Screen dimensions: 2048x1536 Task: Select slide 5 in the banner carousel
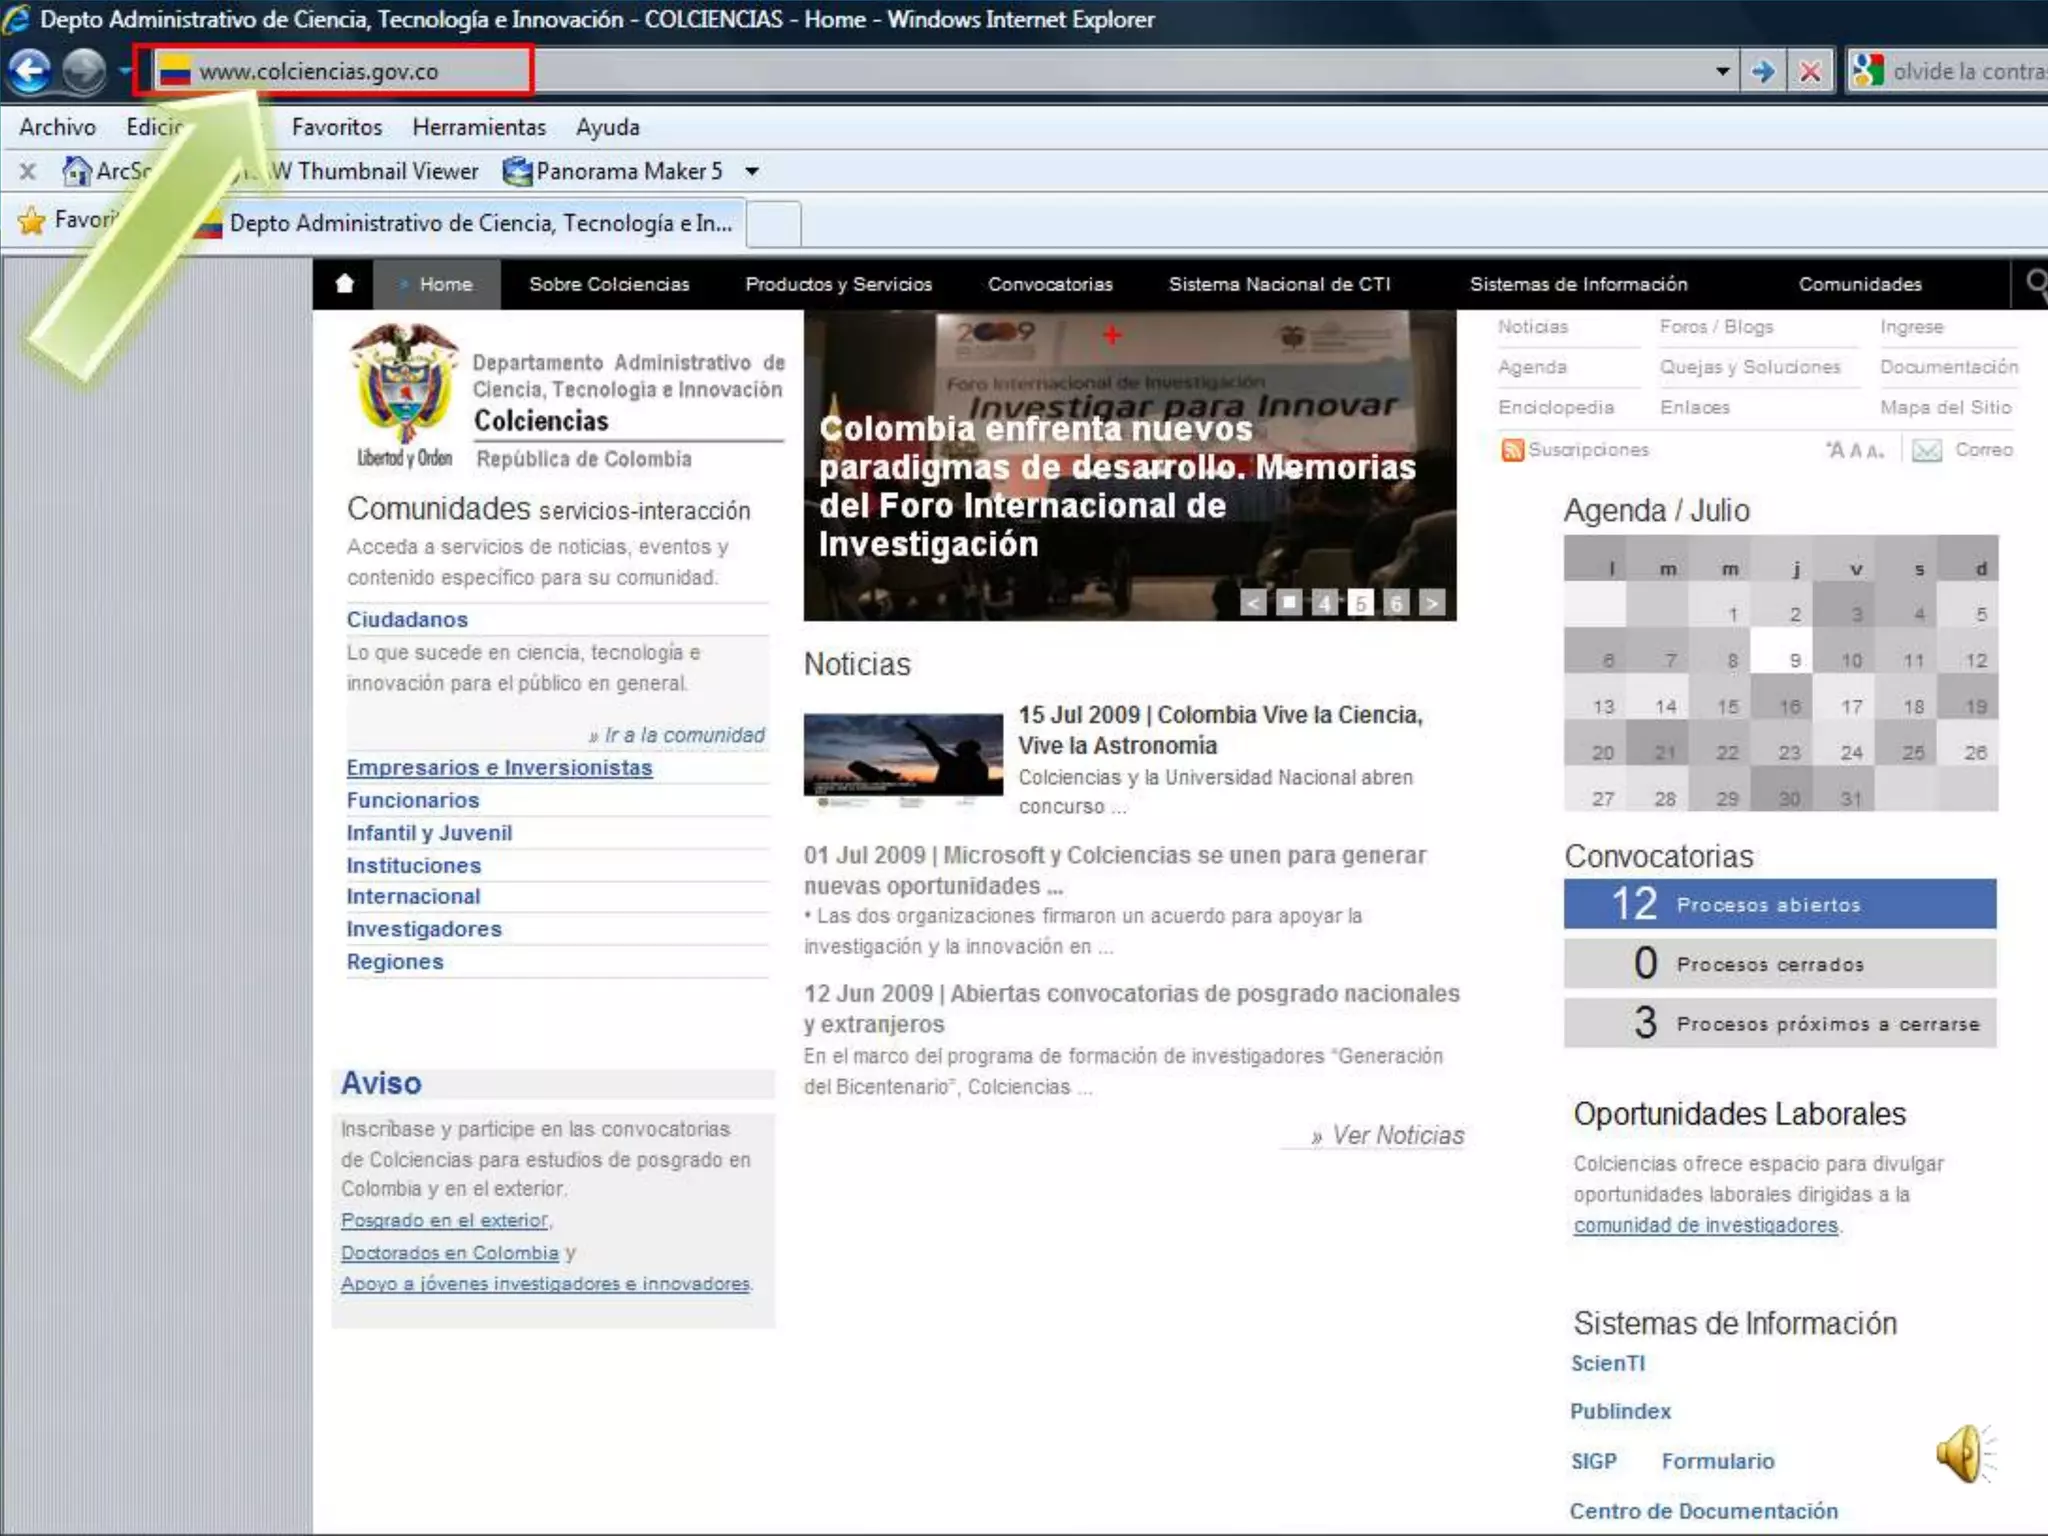click(1360, 603)
